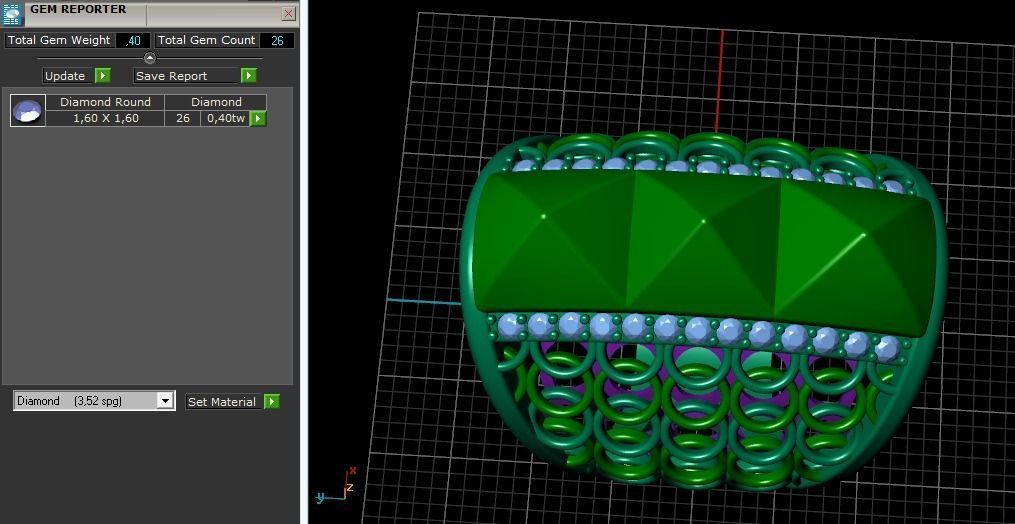Collapse the panel with the round arrow handle
Screen dimensions: 1015x524
(150, 58)
